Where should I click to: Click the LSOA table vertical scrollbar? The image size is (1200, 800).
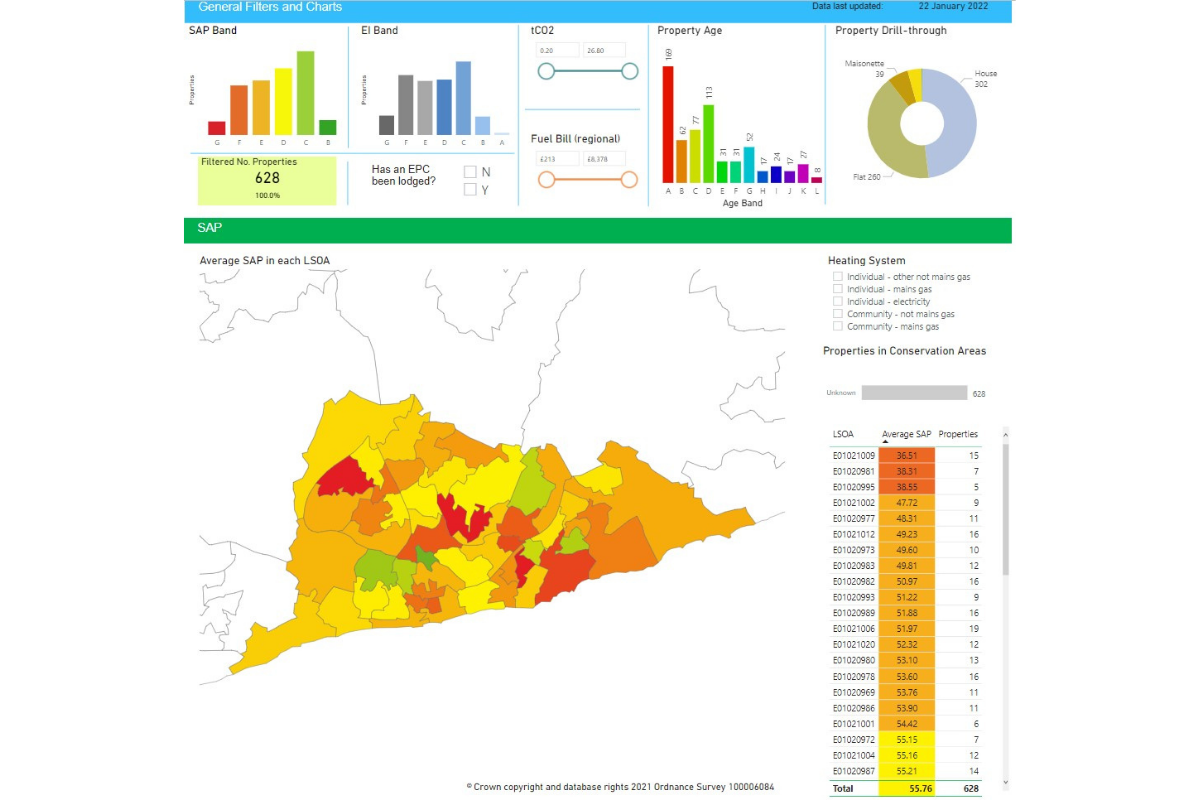click(x=1005, y=510)
